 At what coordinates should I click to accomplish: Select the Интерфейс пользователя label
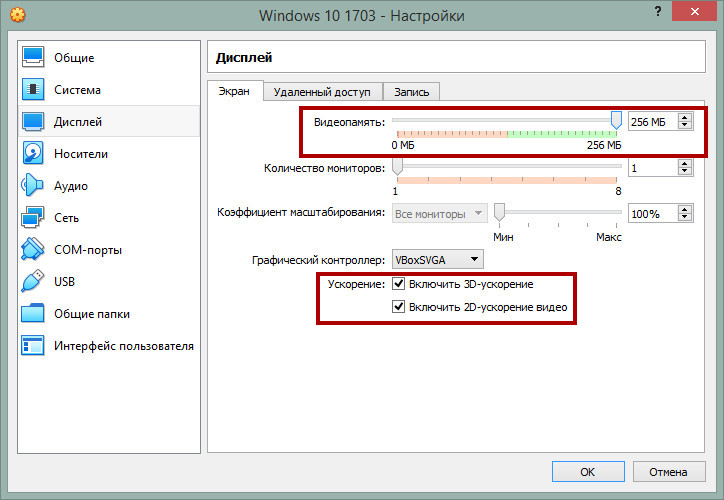coord(124,346)
